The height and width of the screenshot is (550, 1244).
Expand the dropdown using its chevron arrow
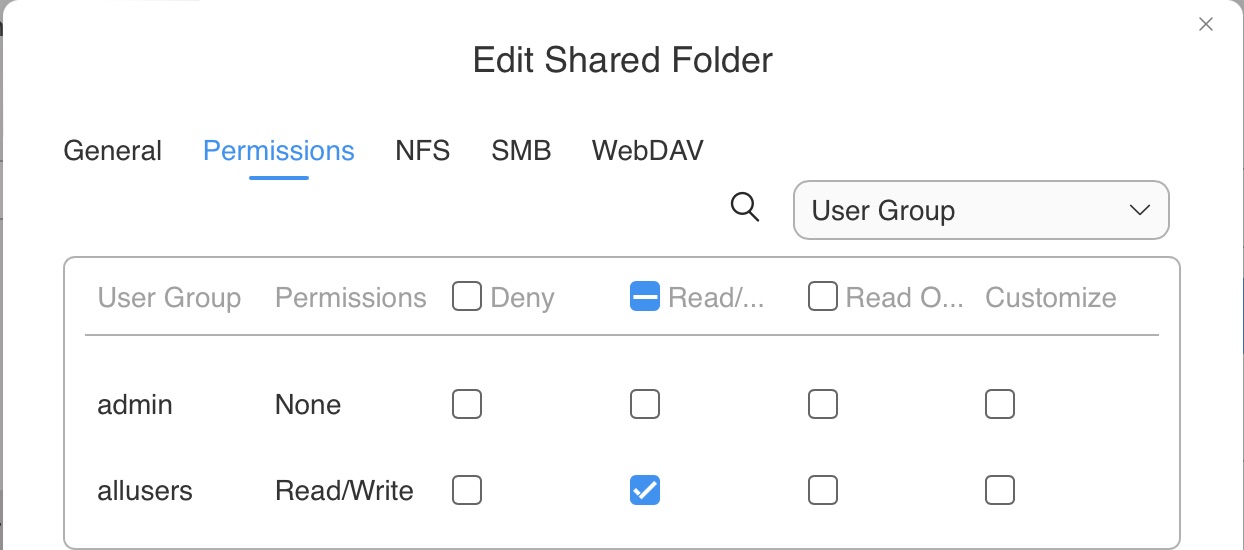click(1139, 210)
